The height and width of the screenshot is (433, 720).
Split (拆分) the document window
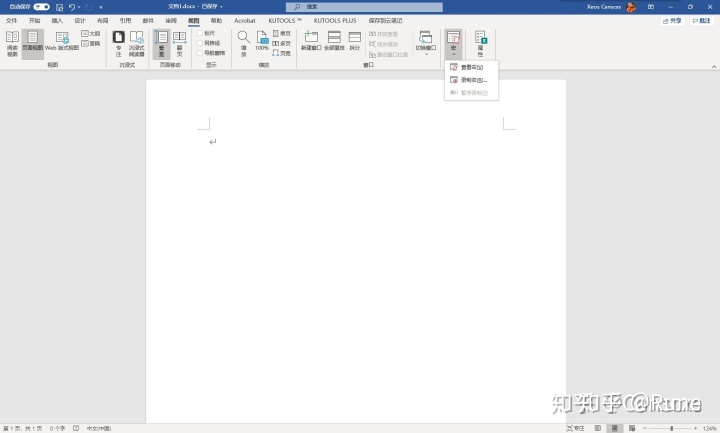pos(355,41)
